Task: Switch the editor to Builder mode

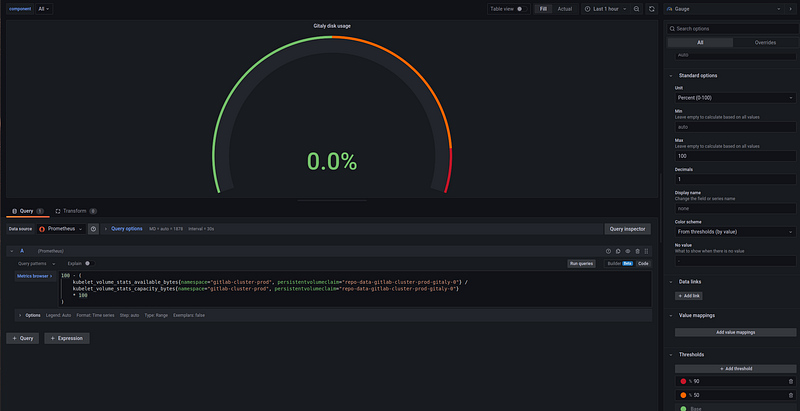Action: point(619,264)
